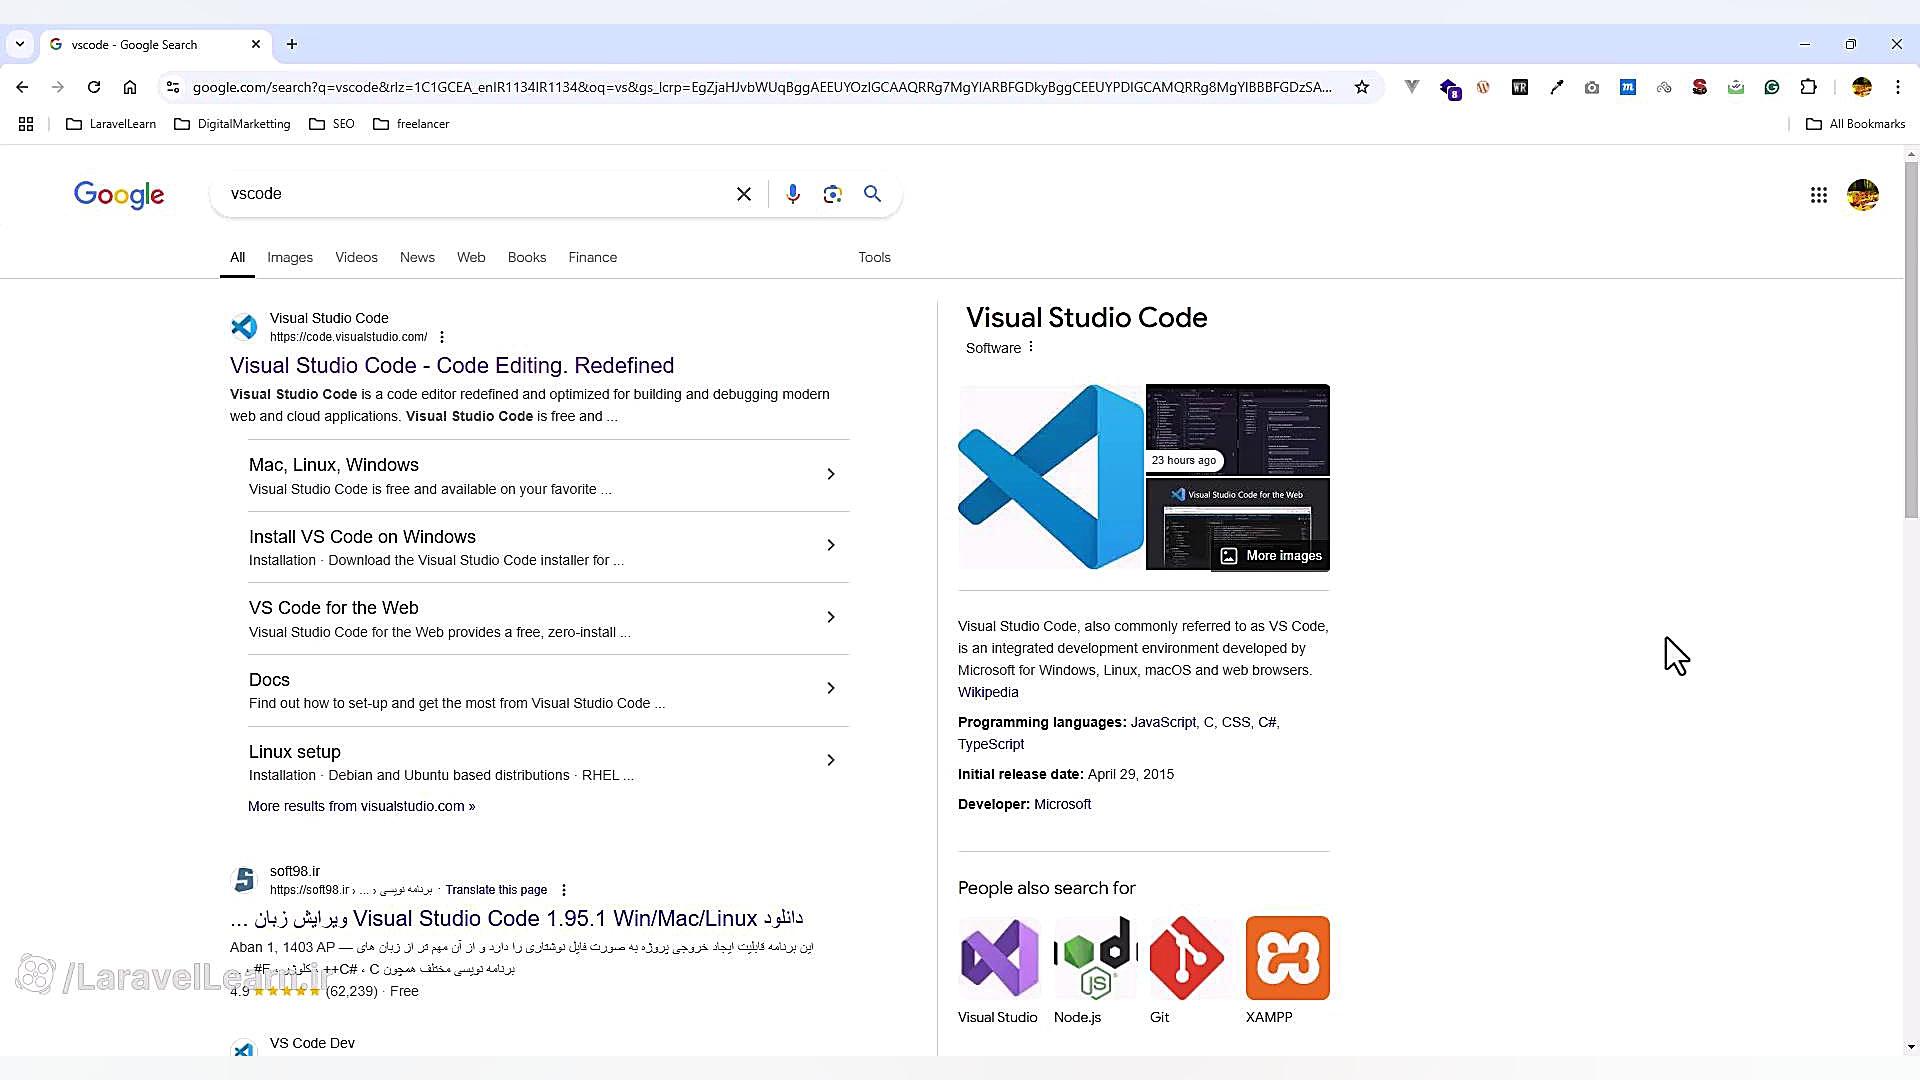Screen dimensions: 1920x1080
Task: Open the tab search dropdown arrow
Action: coord(20,44)
